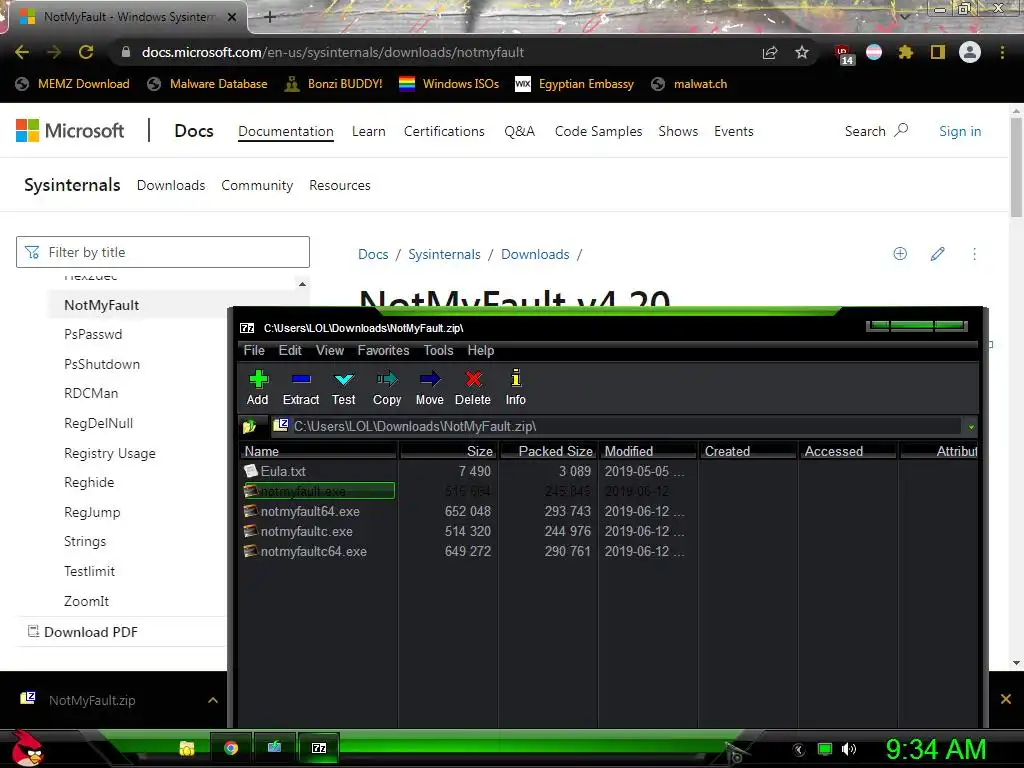
Task: Click the Filter by title input field
Action: point(163,252)
